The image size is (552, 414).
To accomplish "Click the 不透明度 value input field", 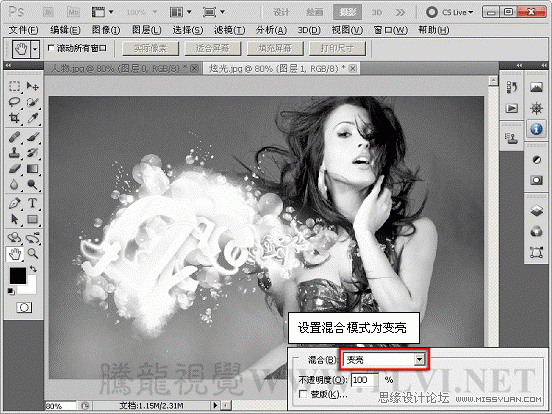I will tap(365, 380).
